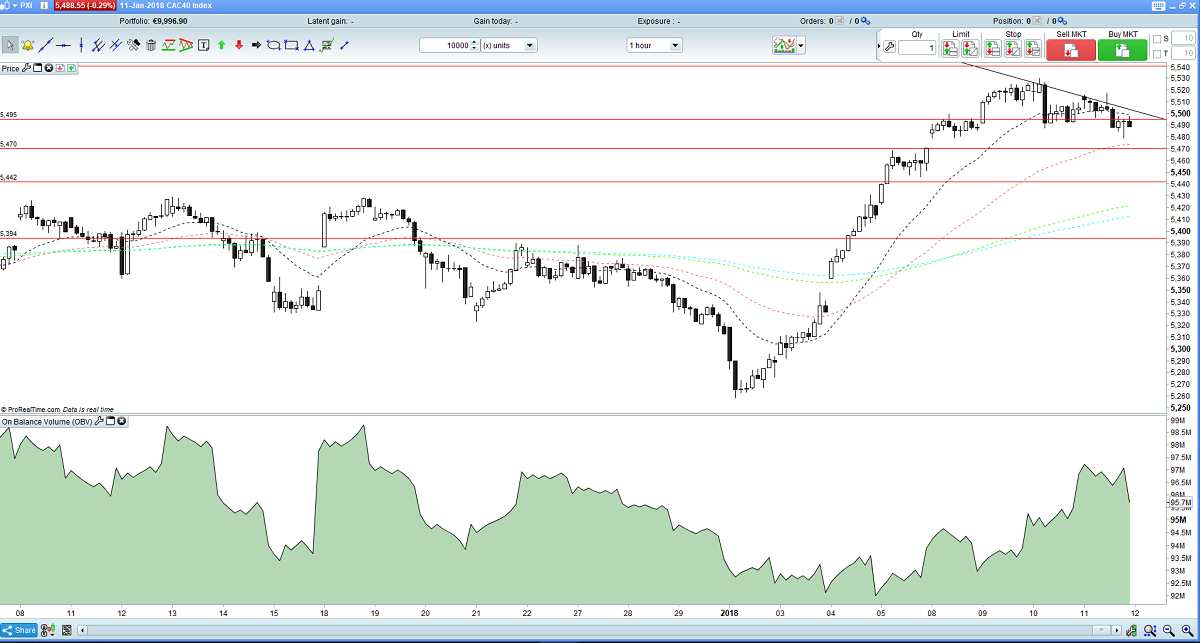The height and width of the screenshot is (643, 1200).
Task: Click the 5,394 red level label
Action: coord(9,233)
